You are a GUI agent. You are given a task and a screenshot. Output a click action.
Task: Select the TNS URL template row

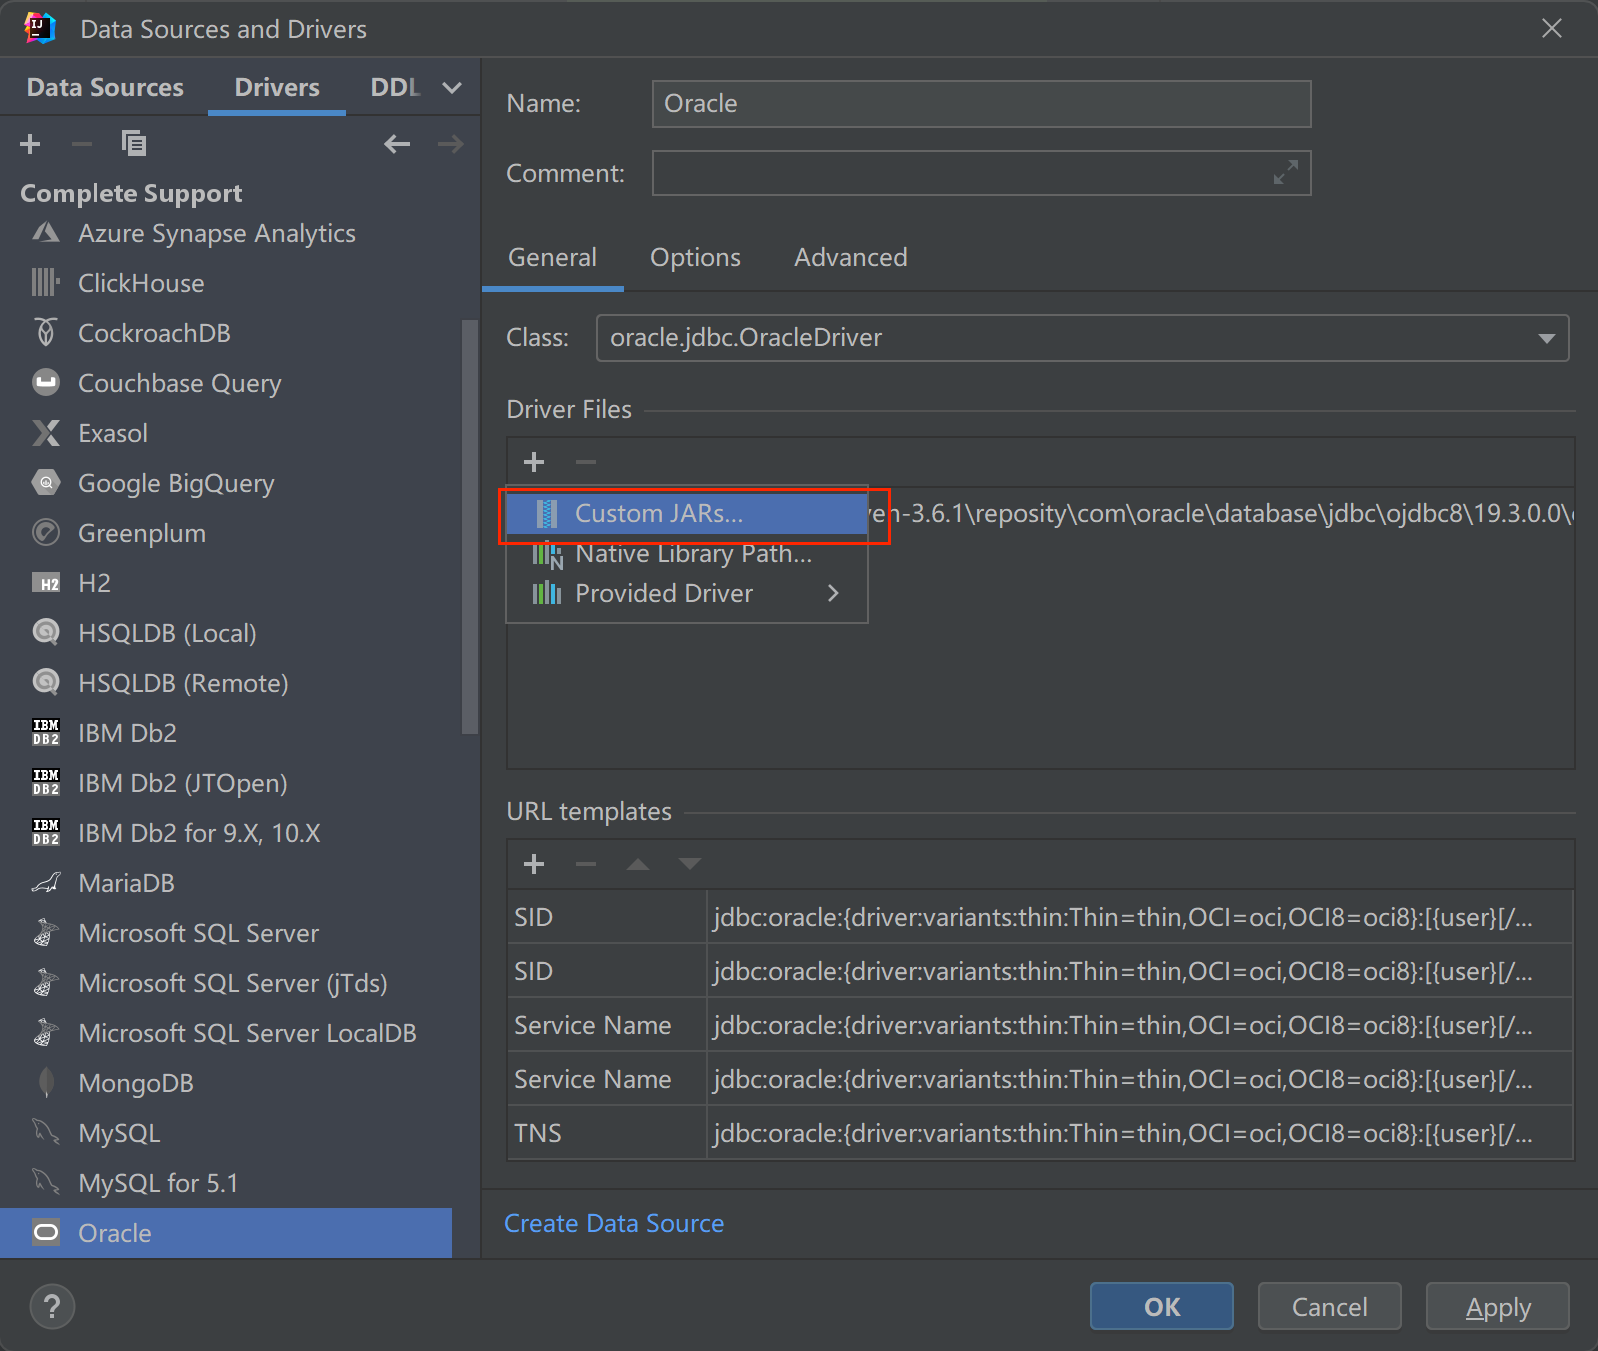(1040, 1133)
